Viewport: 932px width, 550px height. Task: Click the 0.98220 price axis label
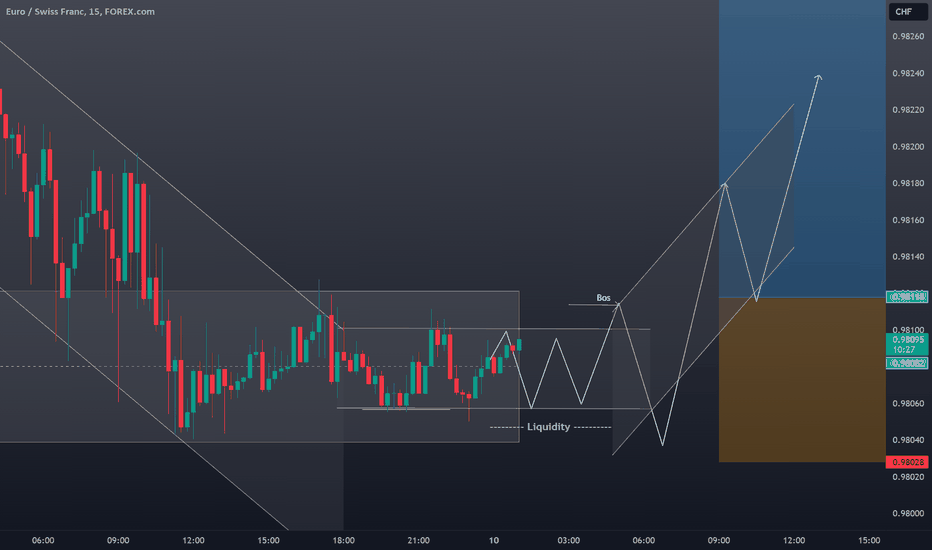908,110
